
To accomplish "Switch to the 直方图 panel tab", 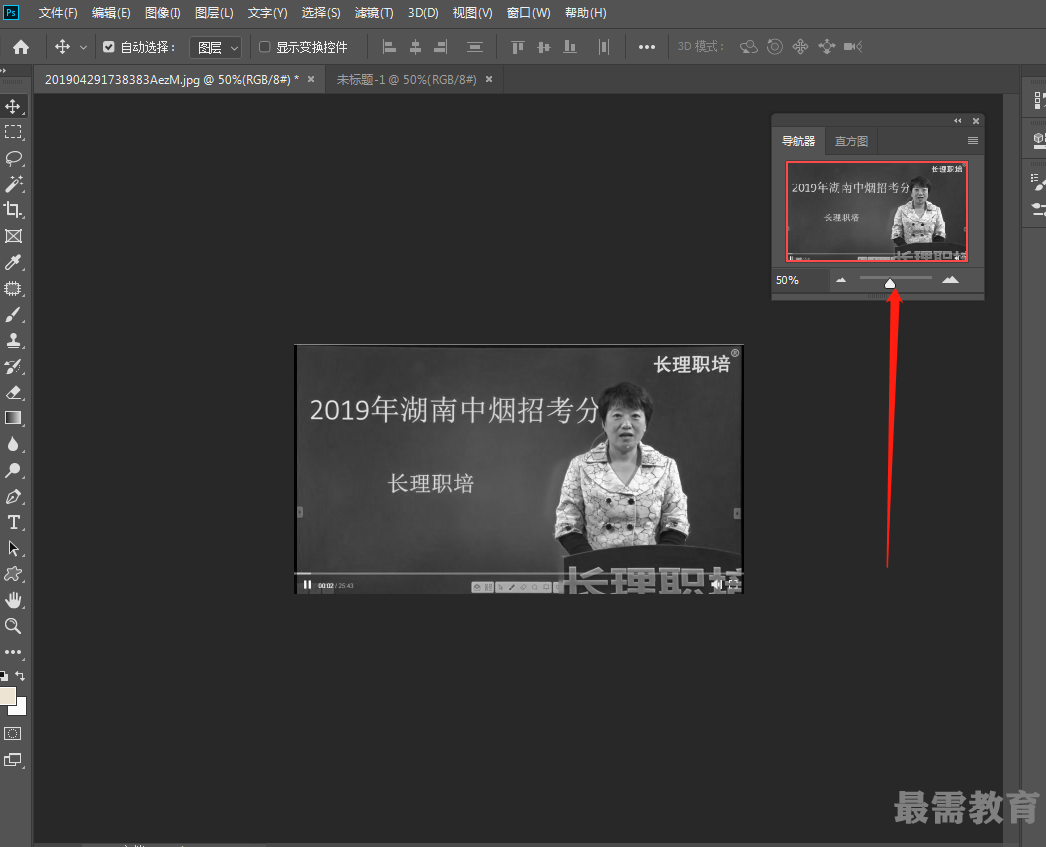I will (x=851, y=141).
